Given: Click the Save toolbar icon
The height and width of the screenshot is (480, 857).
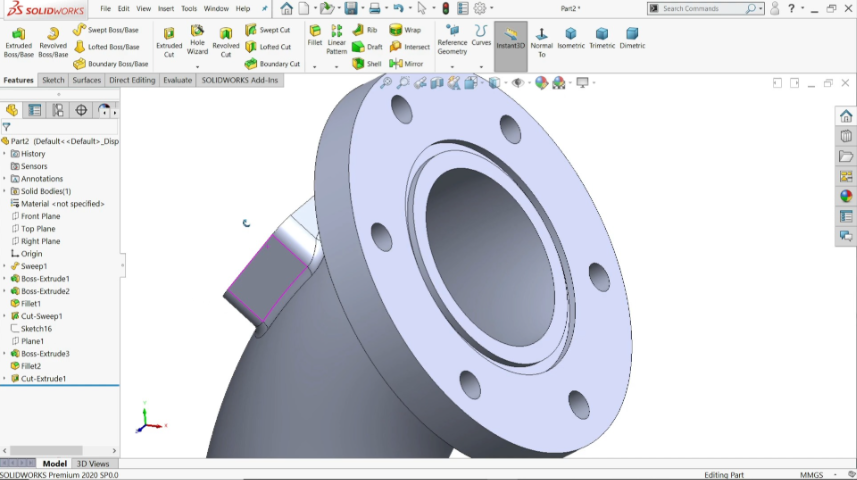Looking at the screenshot, I should pyautogui.click(x=351, y=8).
